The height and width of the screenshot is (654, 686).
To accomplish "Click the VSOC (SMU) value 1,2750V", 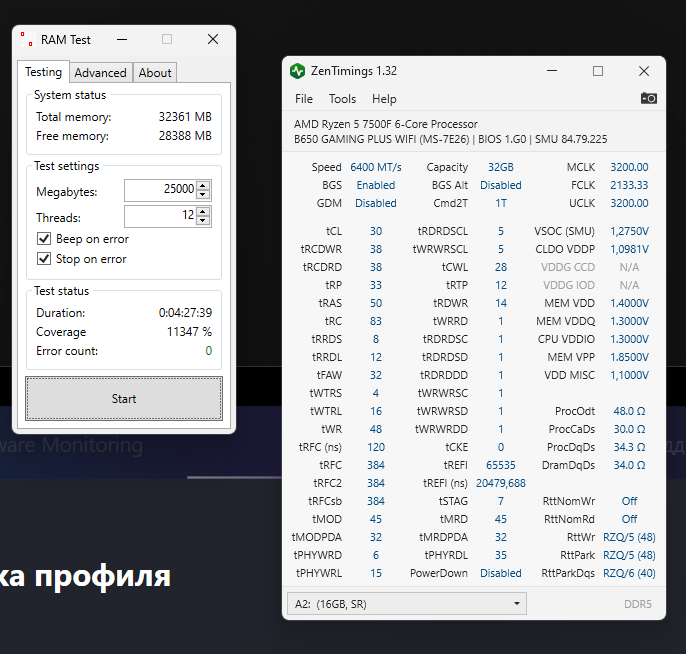I will [x=629, y=231].
